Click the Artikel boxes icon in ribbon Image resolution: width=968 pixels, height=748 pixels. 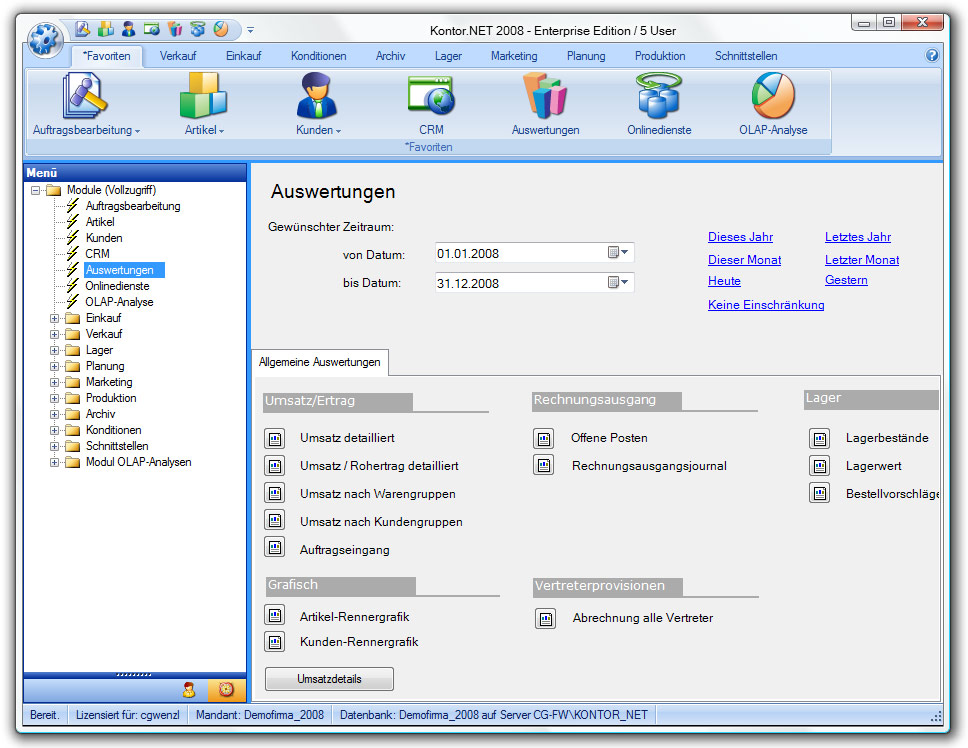[x=204, y=97]
